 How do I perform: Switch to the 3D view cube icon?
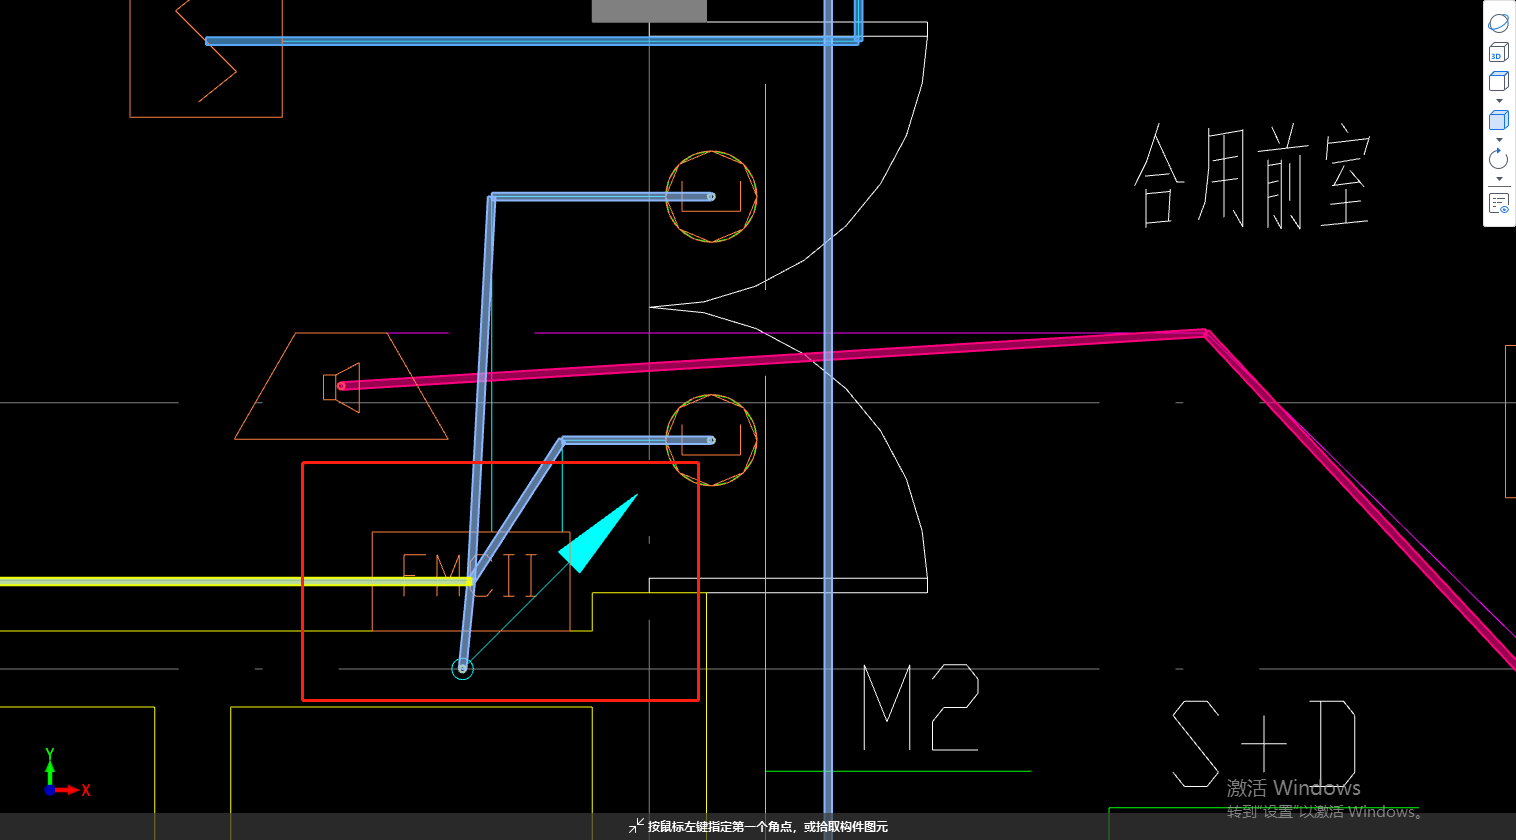pos(1498,52)
